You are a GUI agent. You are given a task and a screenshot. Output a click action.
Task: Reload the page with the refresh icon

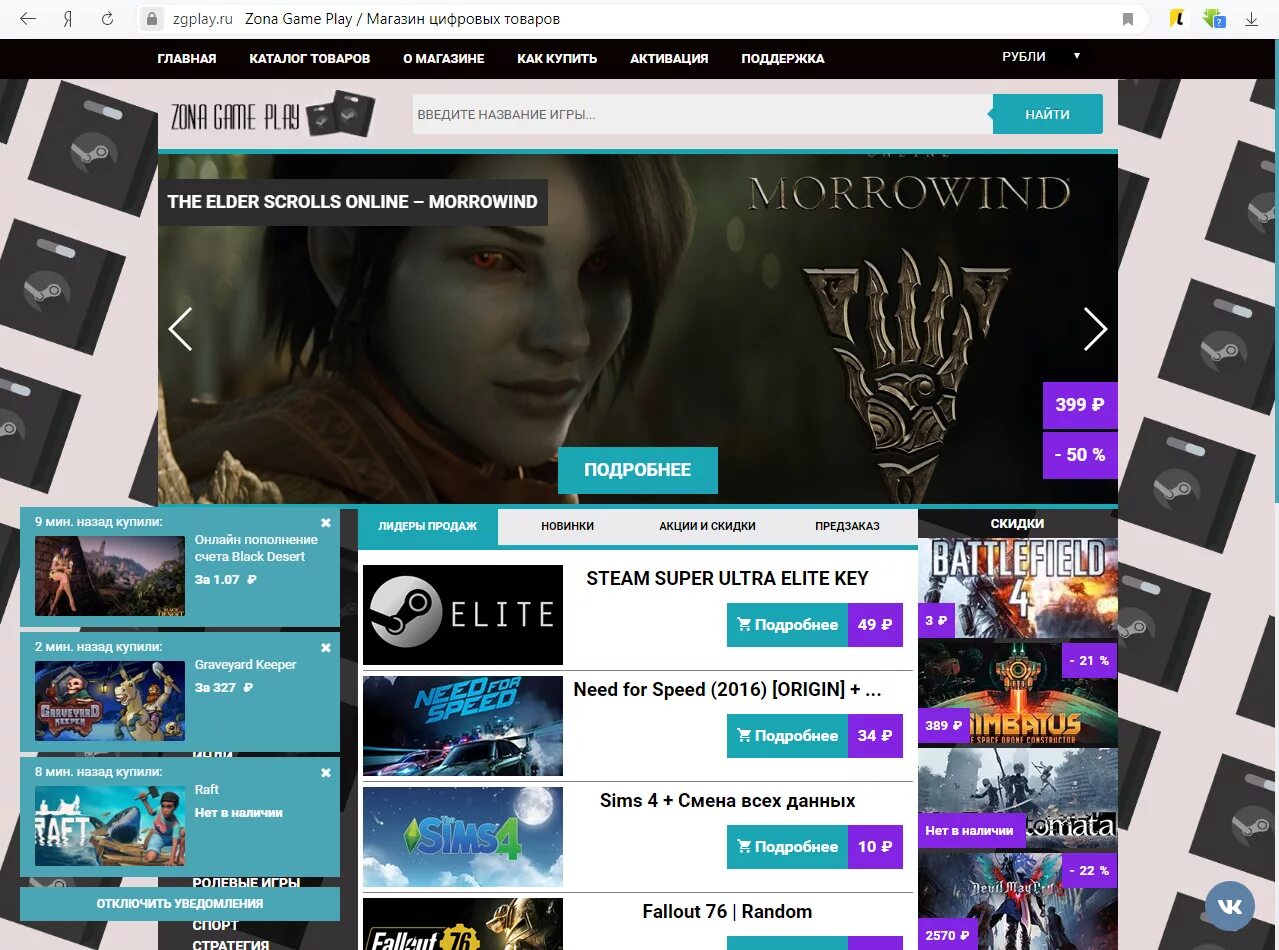pos(107,19)
